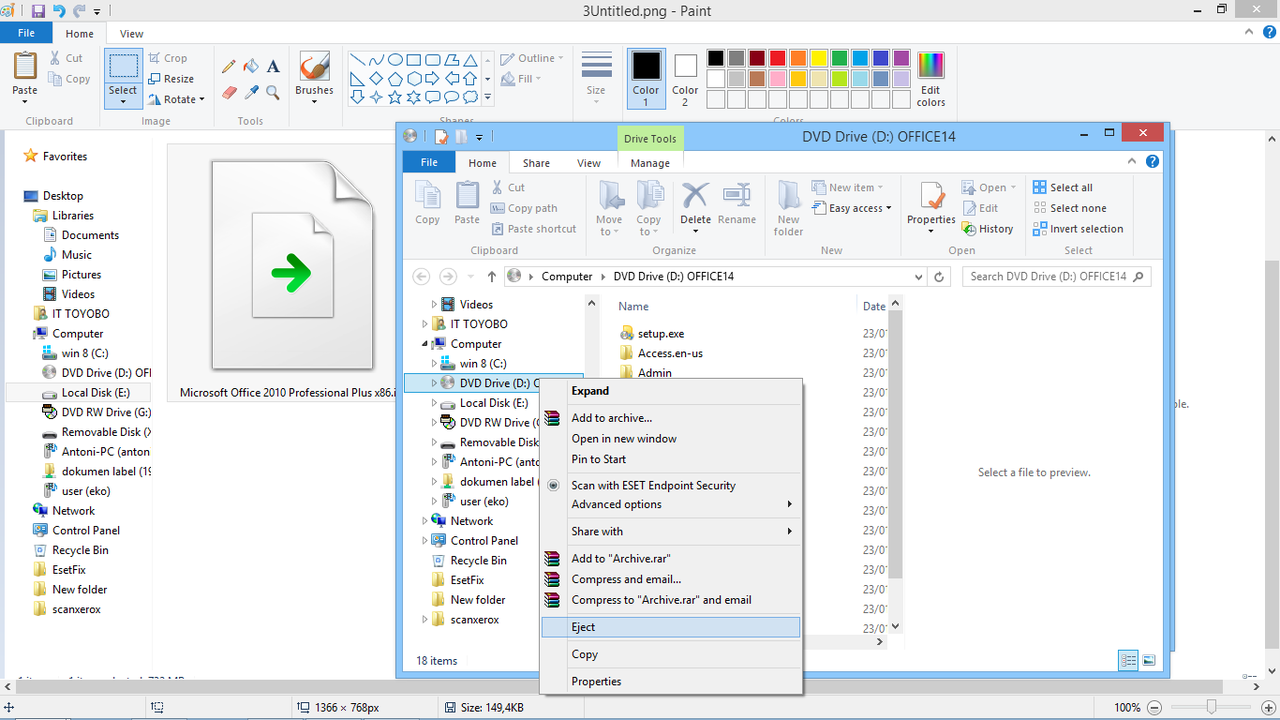Open the Brushes tool in Paint
This screenshot has height=720, width=1280.
click(314, 77)
